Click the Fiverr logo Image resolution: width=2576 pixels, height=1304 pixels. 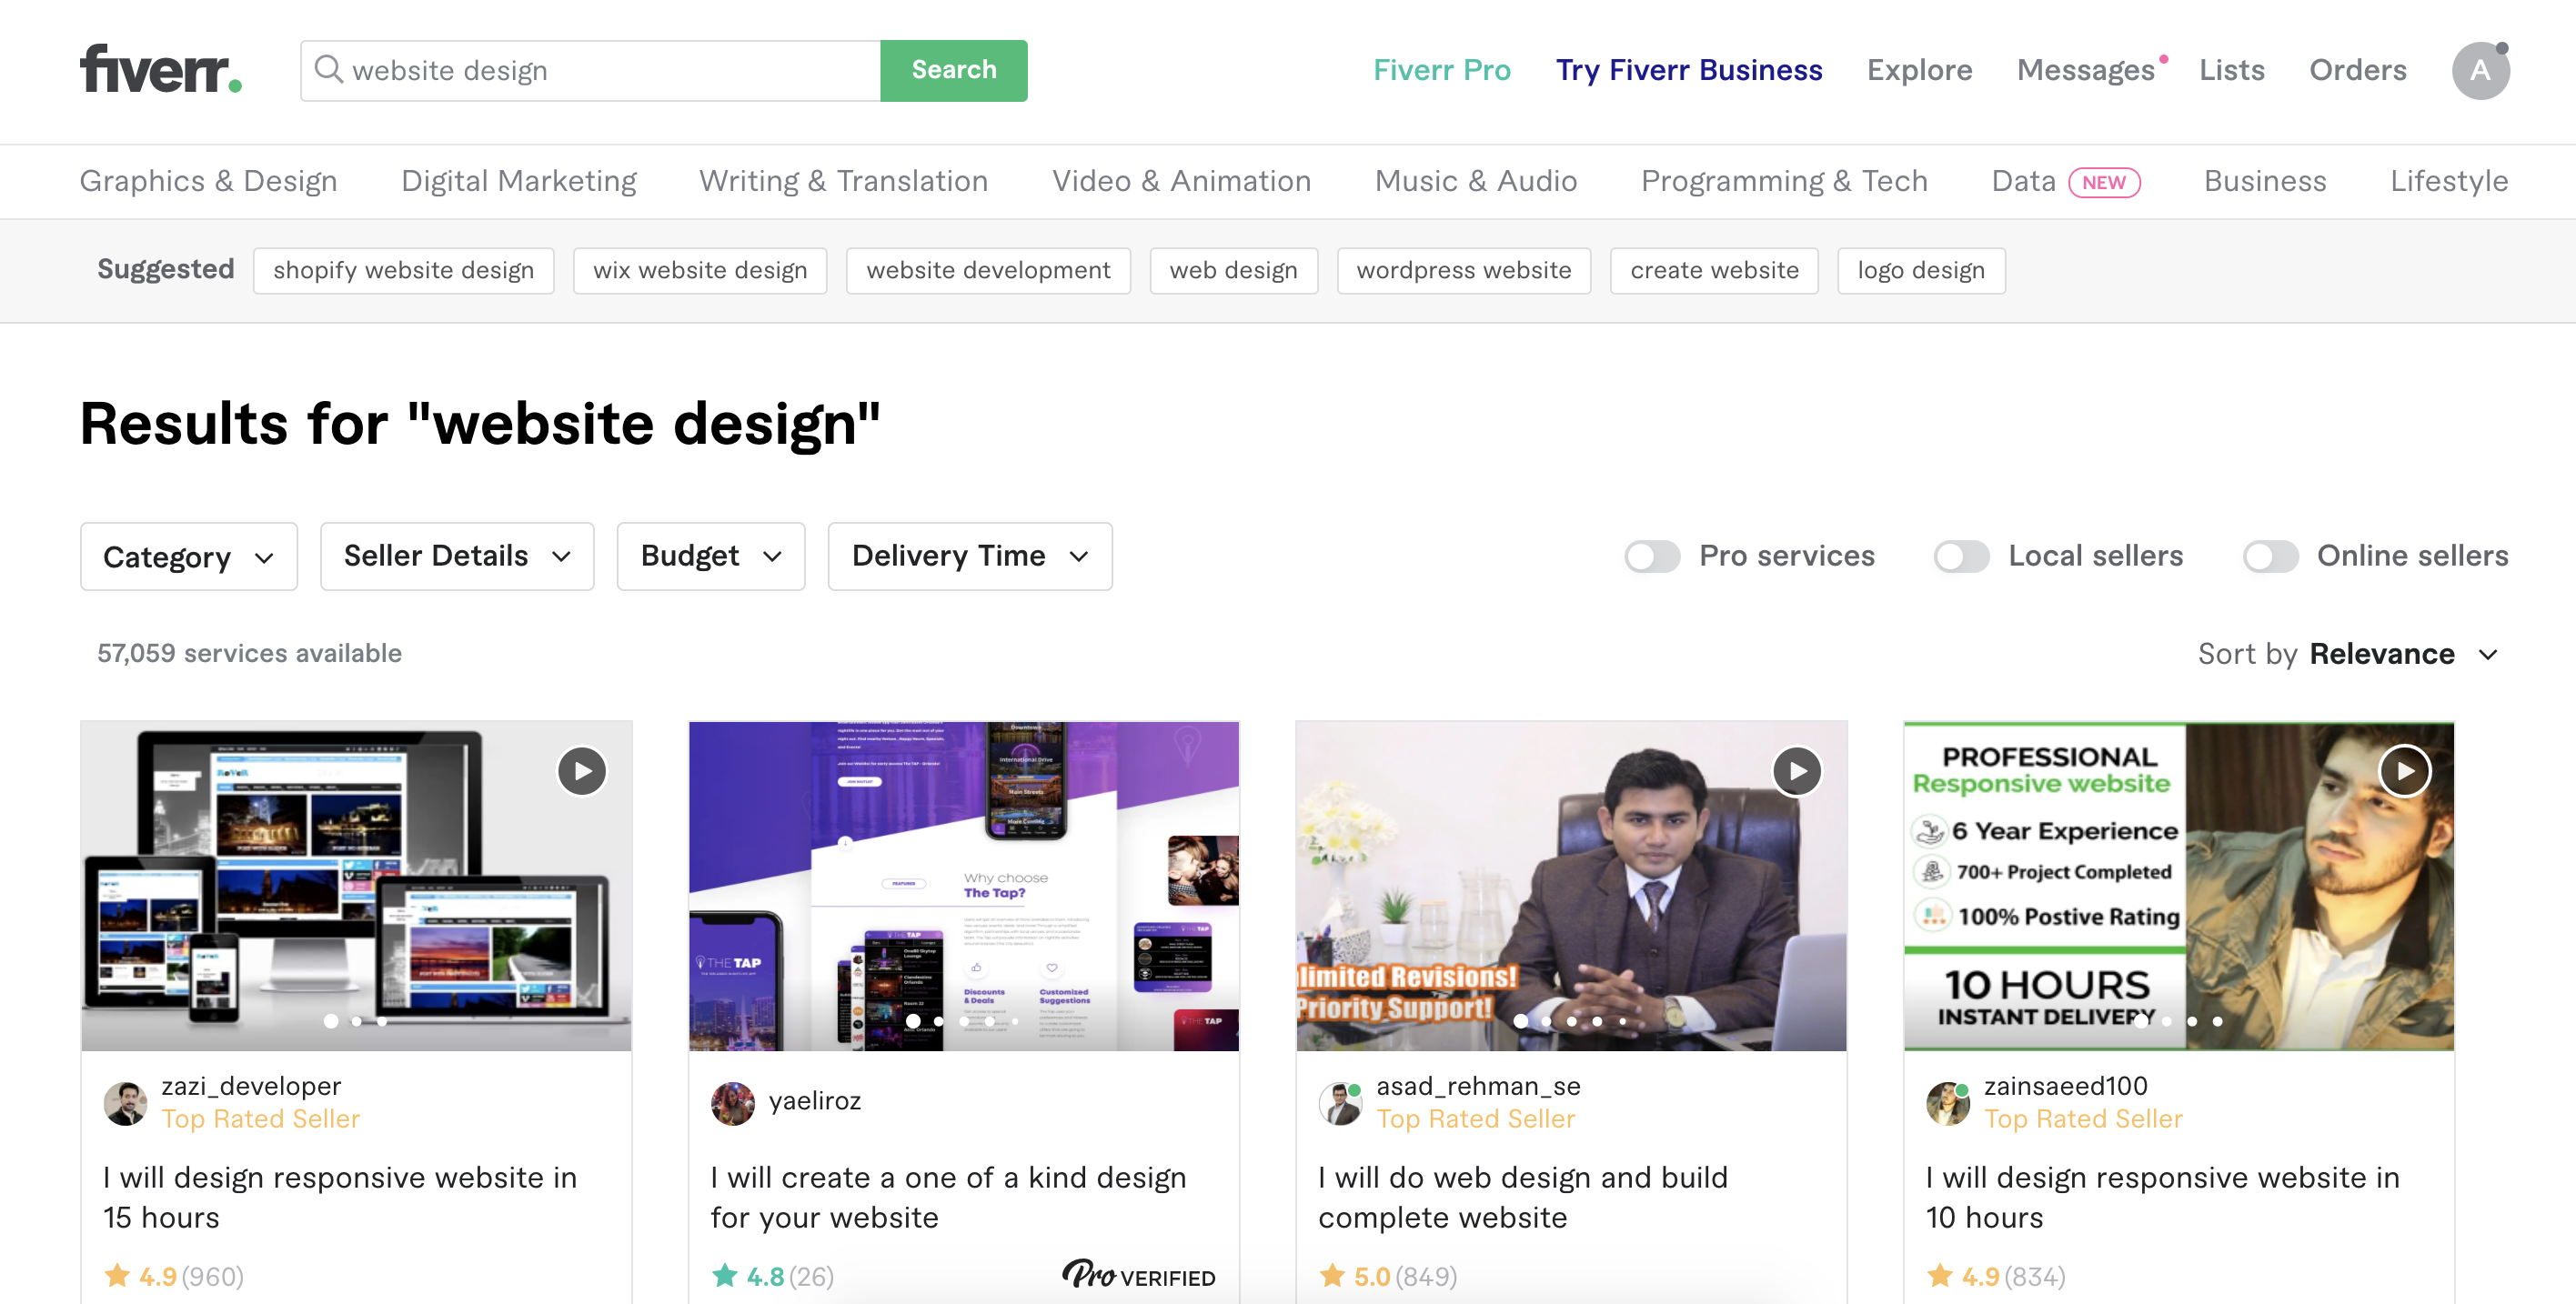[160, 69]
